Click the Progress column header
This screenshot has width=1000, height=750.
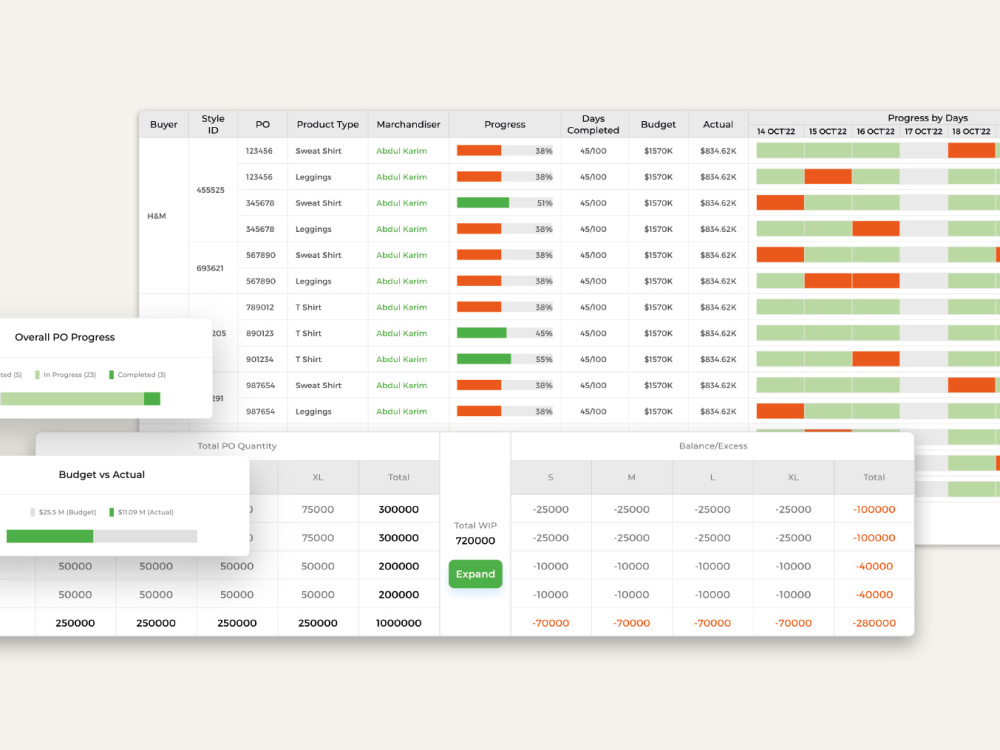pos(504,124)
